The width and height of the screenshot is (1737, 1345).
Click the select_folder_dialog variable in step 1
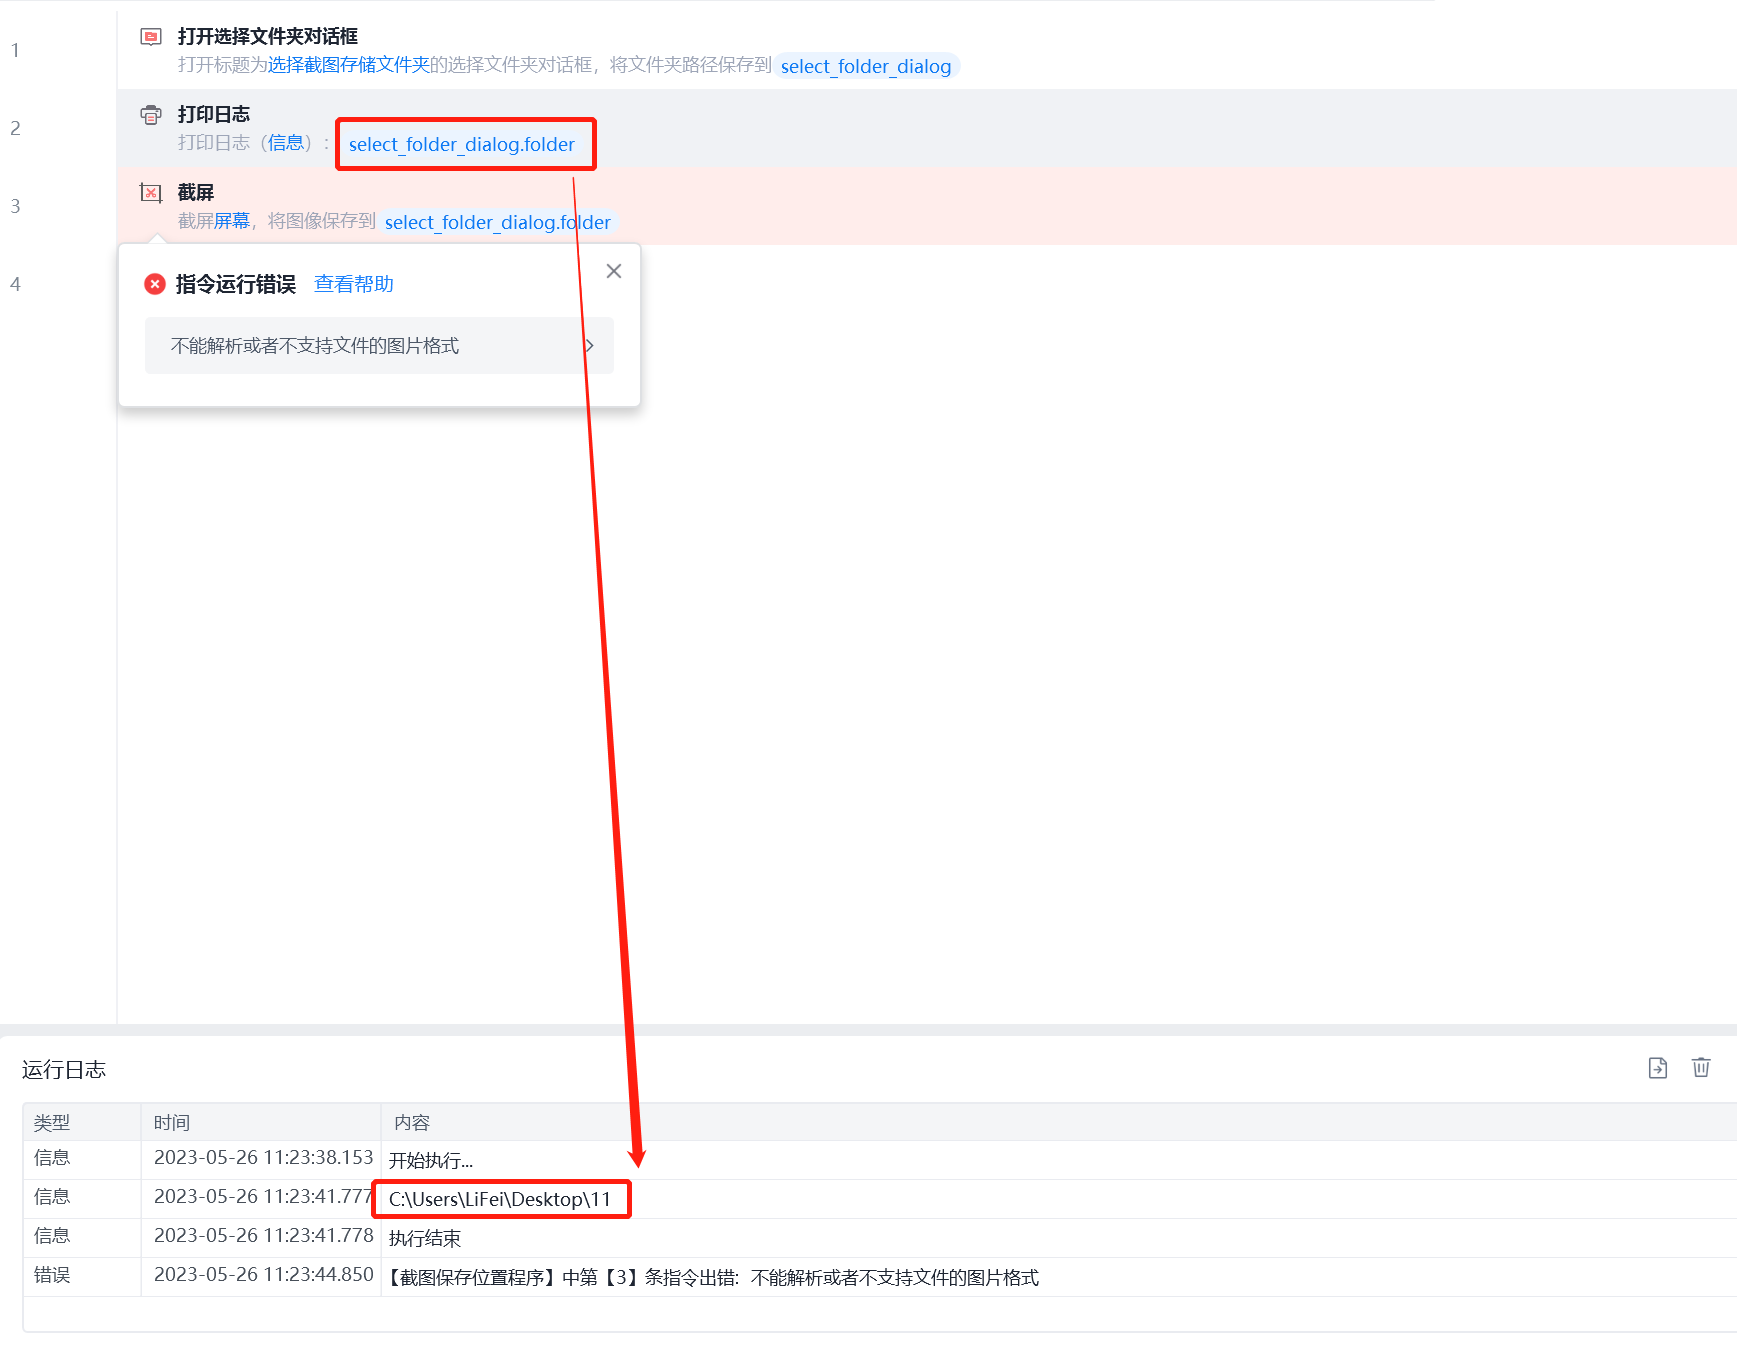click(866, 66)
